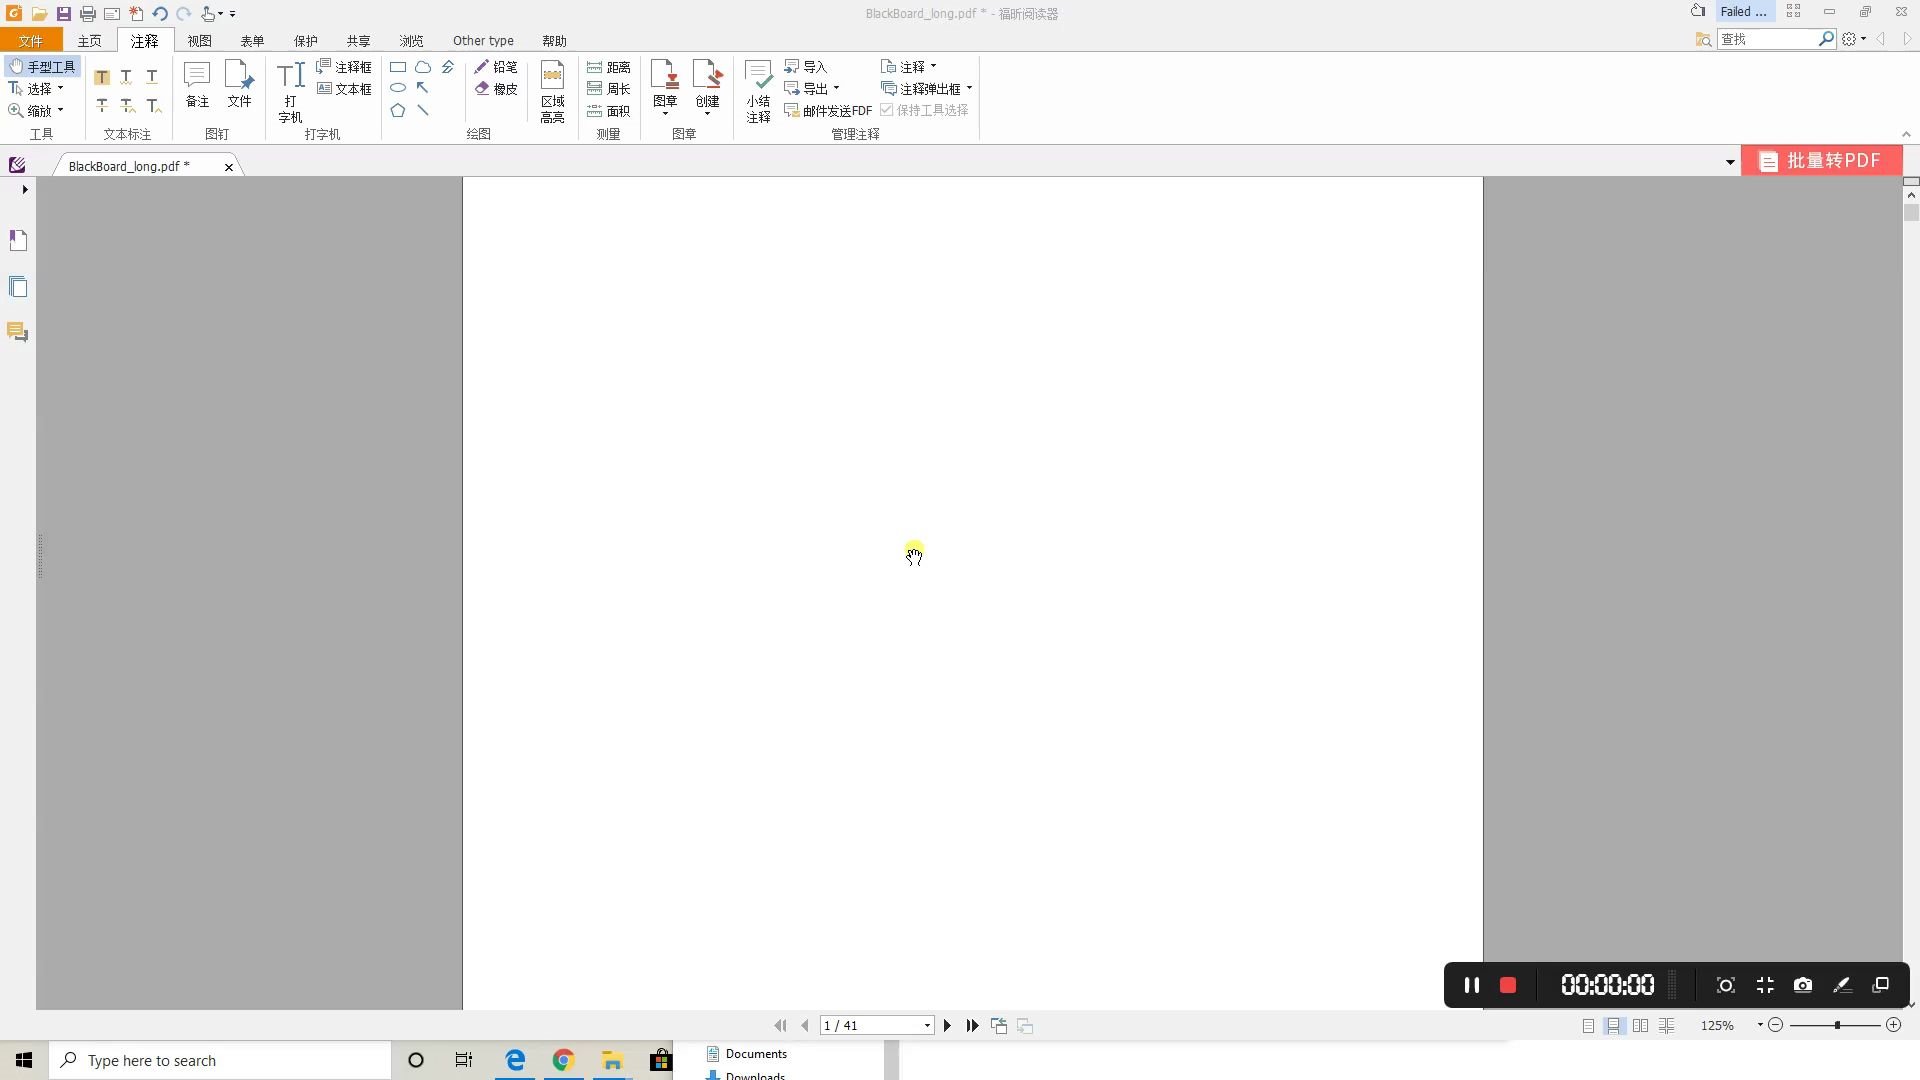
Task: Toggle the 手型工具 hand tool
Action: pyautogui.click(x=42, y=67)
